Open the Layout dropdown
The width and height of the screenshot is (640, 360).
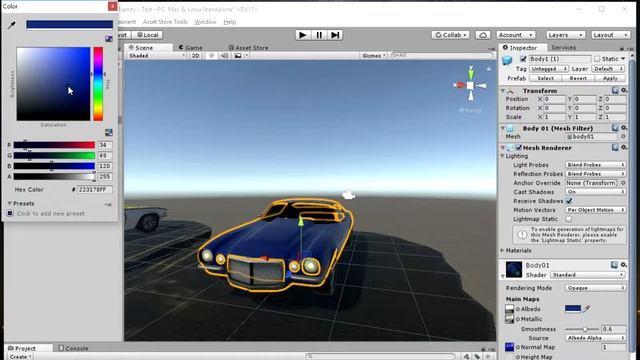[x=610, y=35]
